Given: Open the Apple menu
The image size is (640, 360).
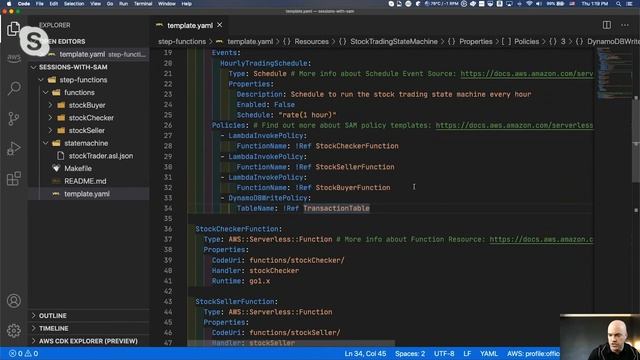Looking at the screenshot, I should tap(9, 4).
